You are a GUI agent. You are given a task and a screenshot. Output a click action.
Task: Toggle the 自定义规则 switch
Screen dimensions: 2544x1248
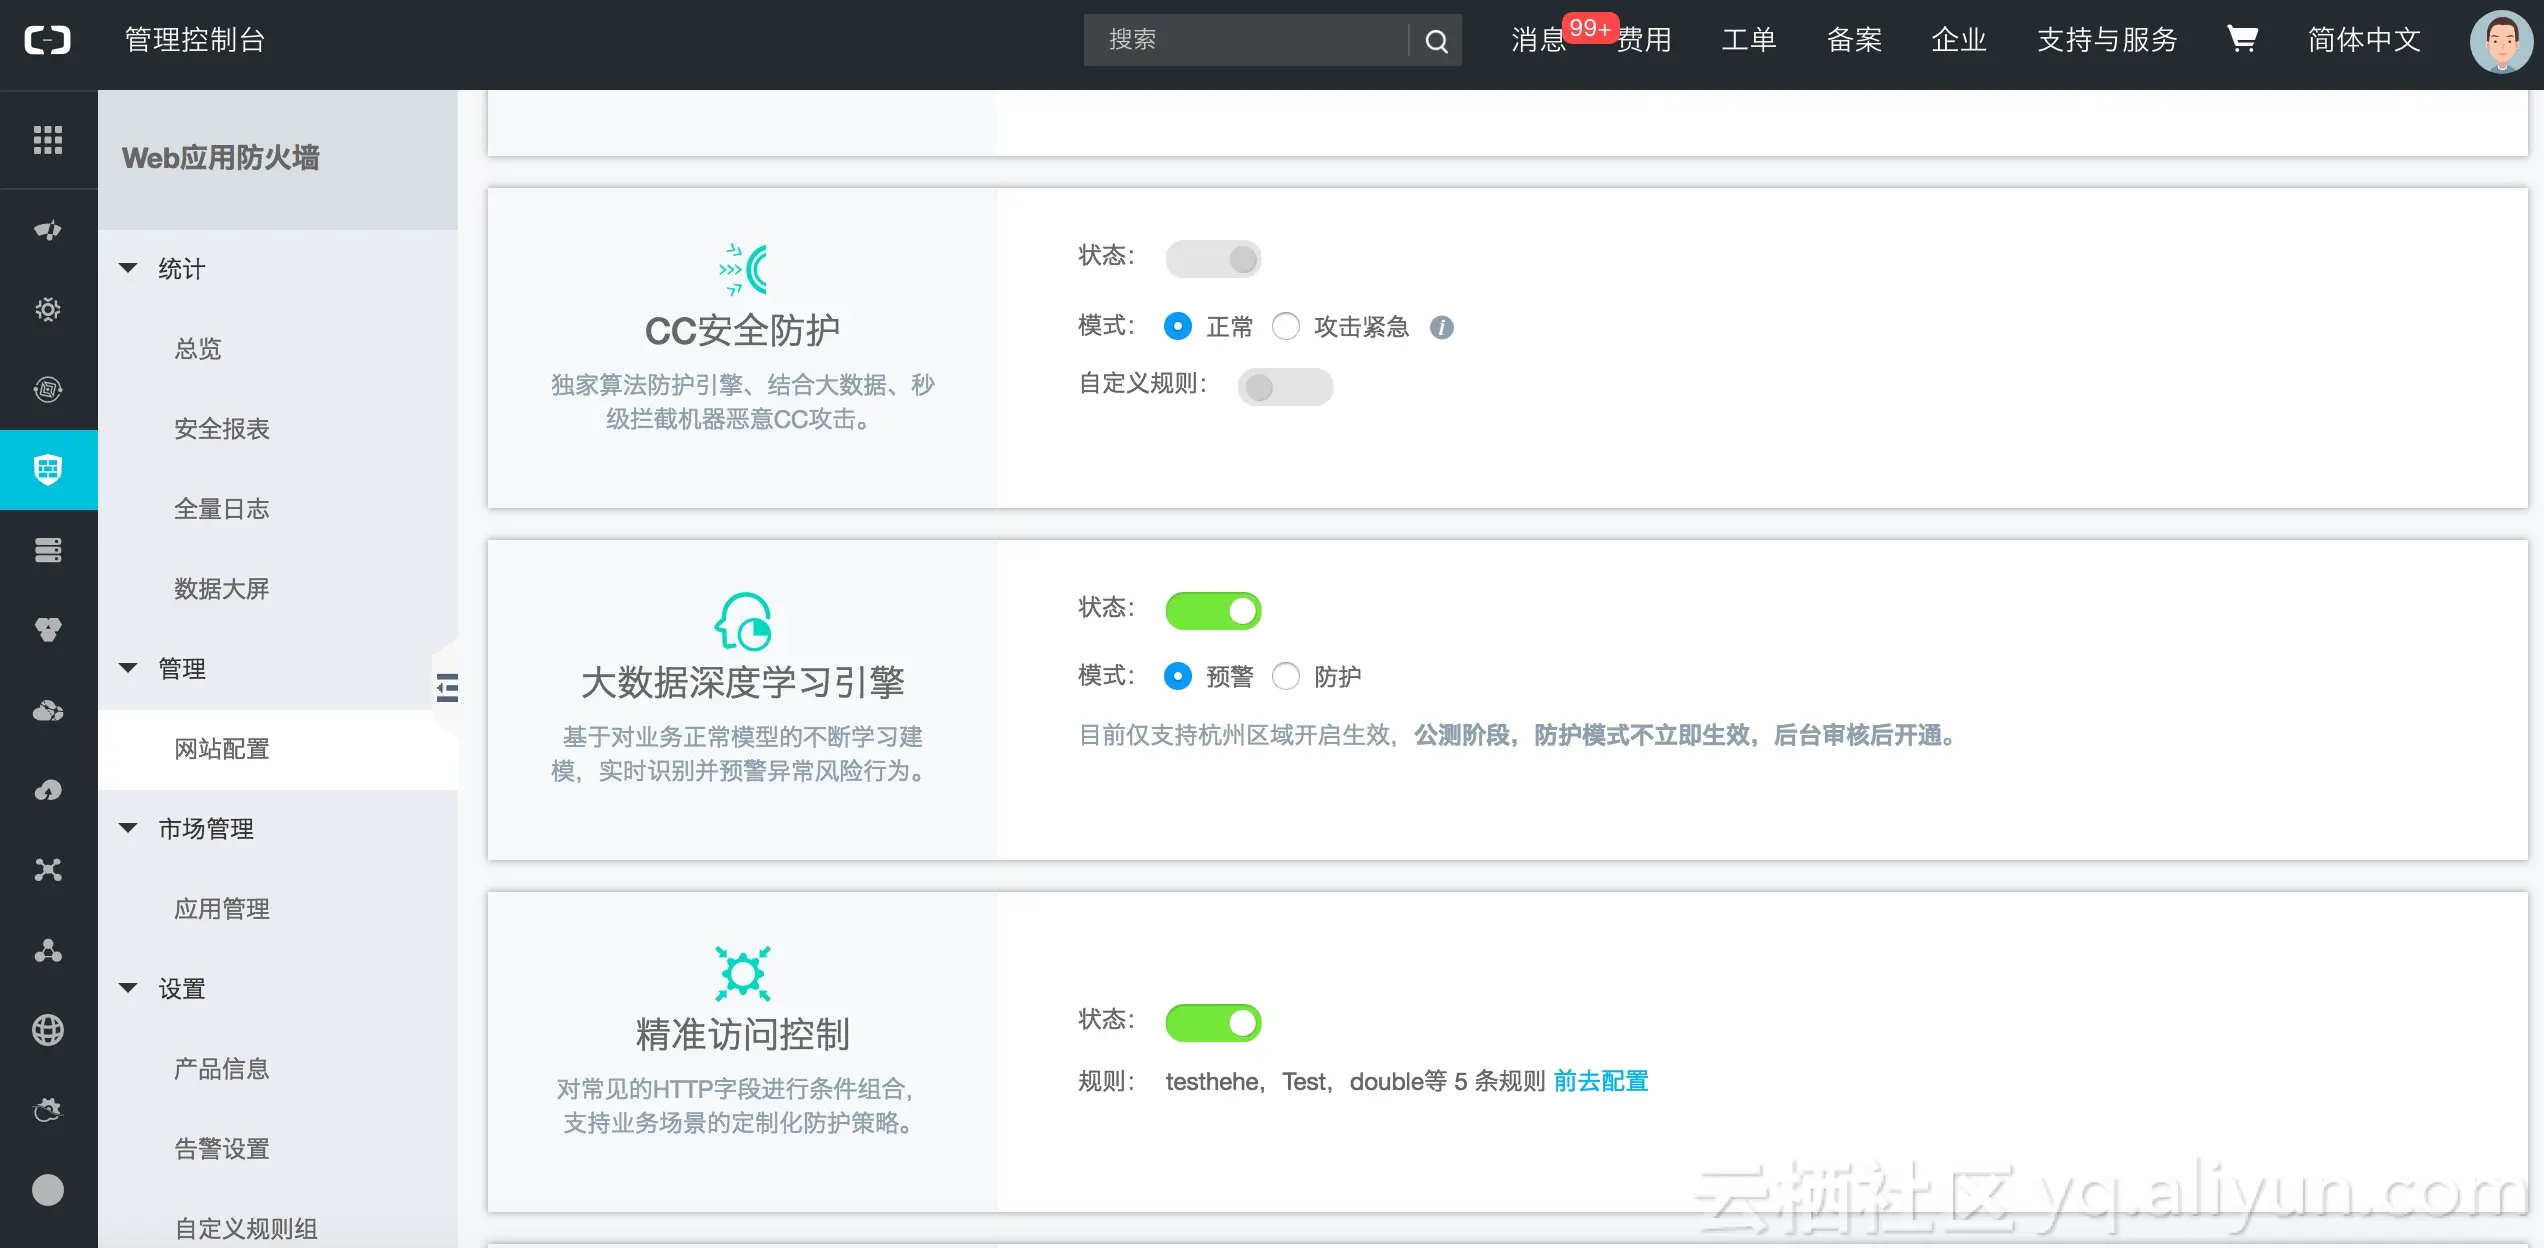(1285, 387)
